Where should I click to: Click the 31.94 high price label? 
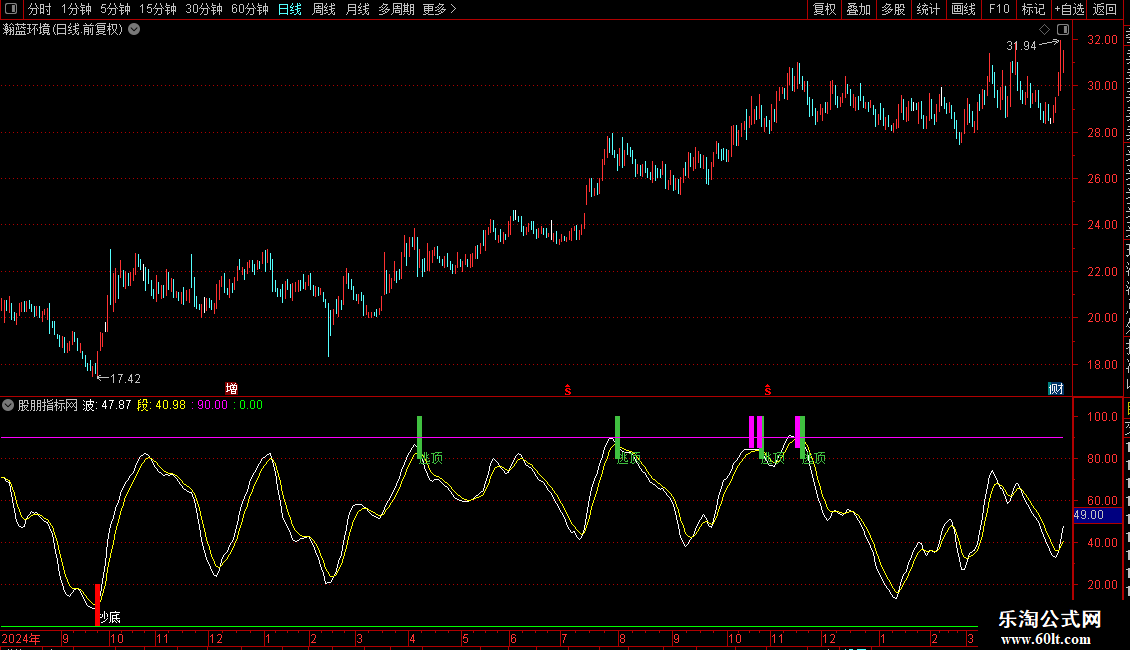(1021, 45)
